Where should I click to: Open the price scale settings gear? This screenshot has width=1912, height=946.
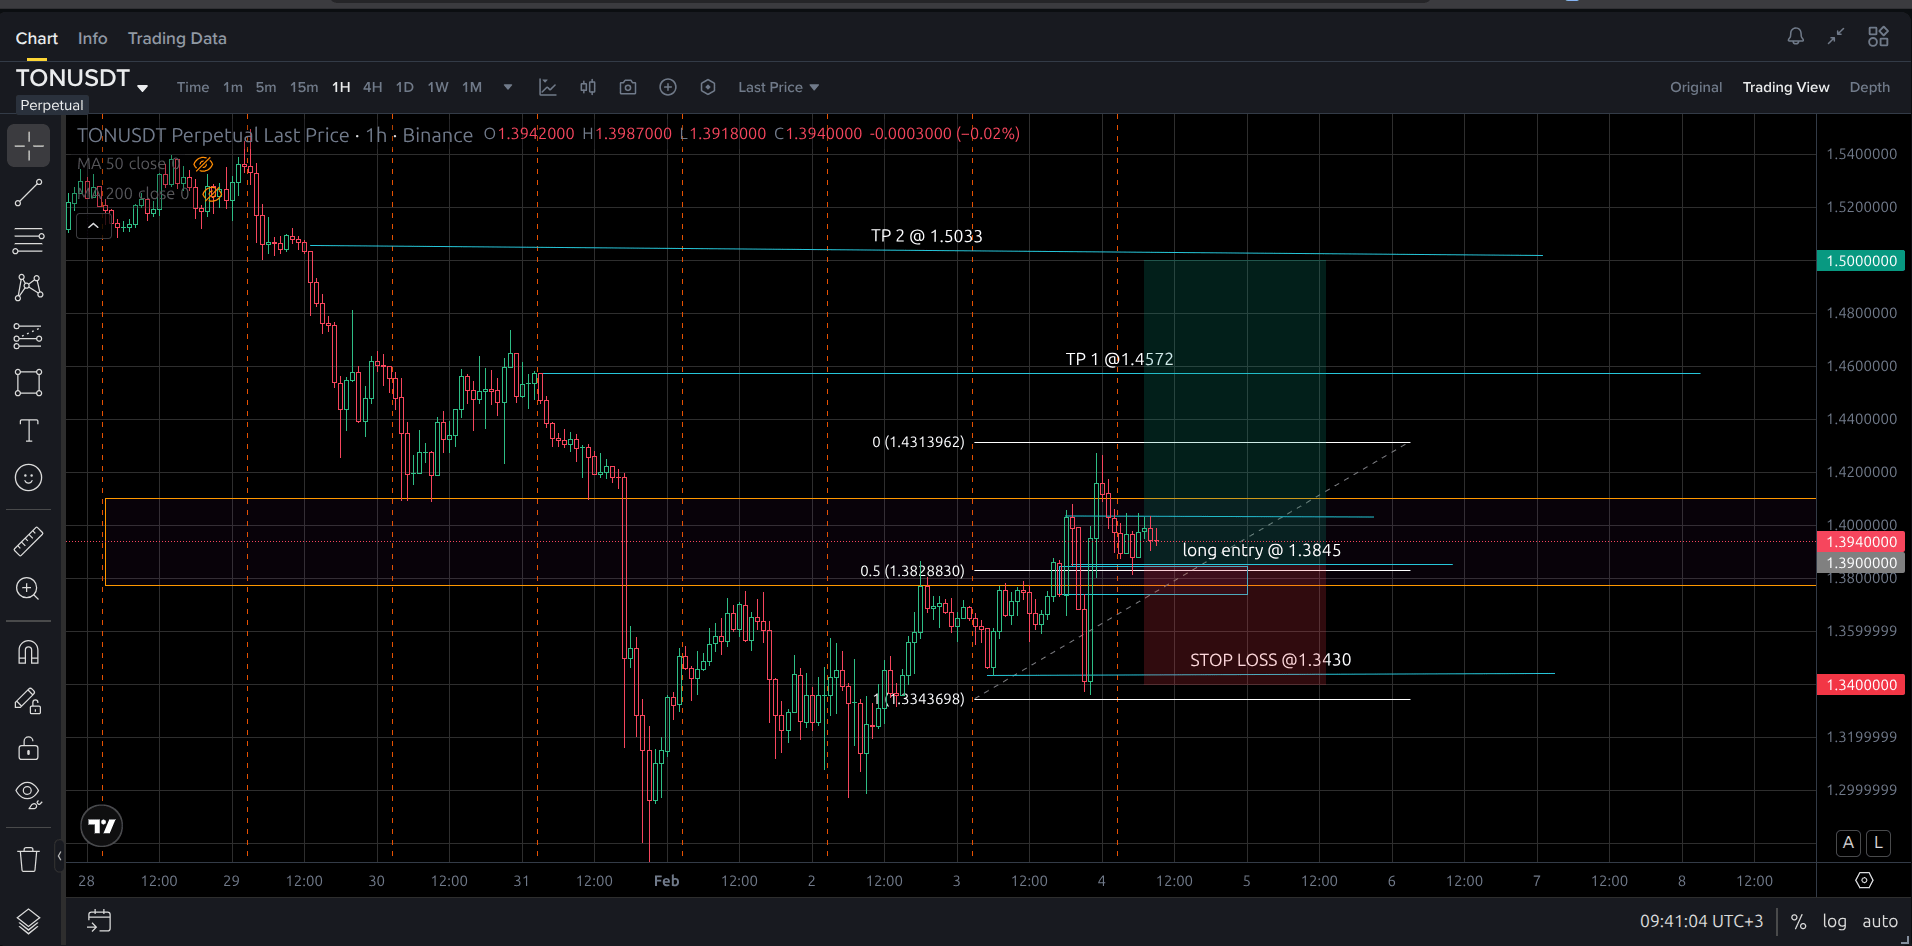1864,880
